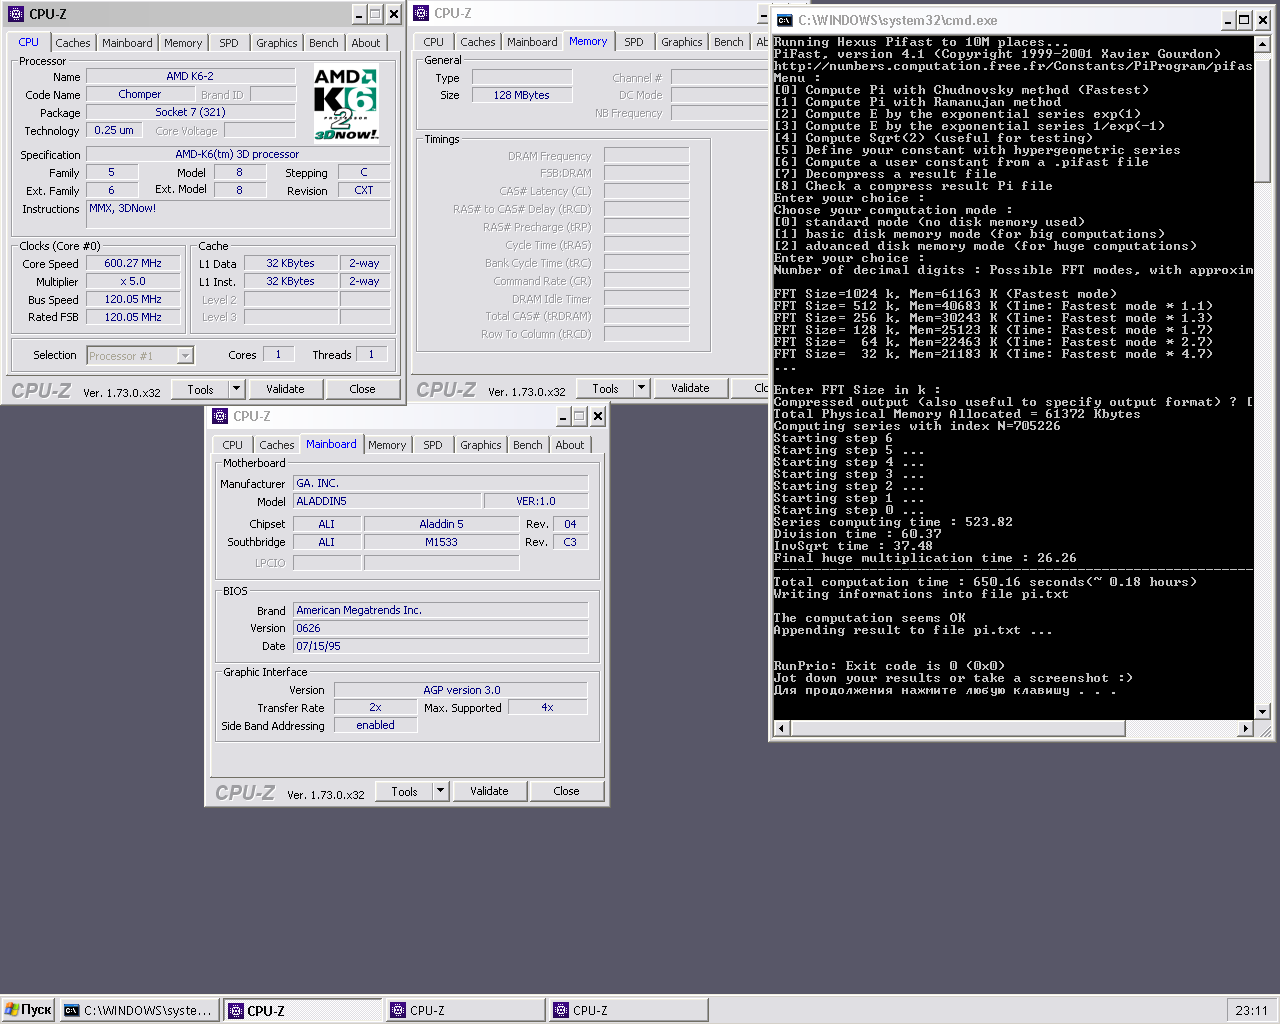Click the Core Speed value 600.27 MHz
Screen dimensions: 1280x1024
[133, 263]
